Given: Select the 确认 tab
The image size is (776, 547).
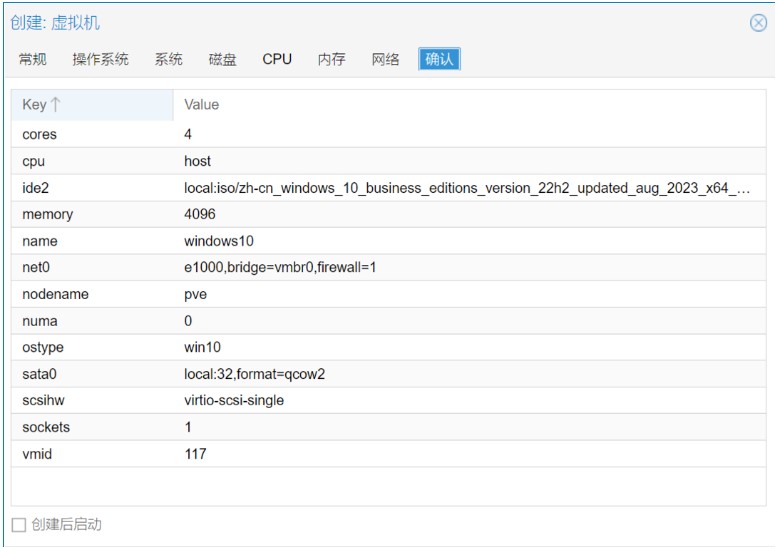Looking at the screenshot, I should (439, 59).
